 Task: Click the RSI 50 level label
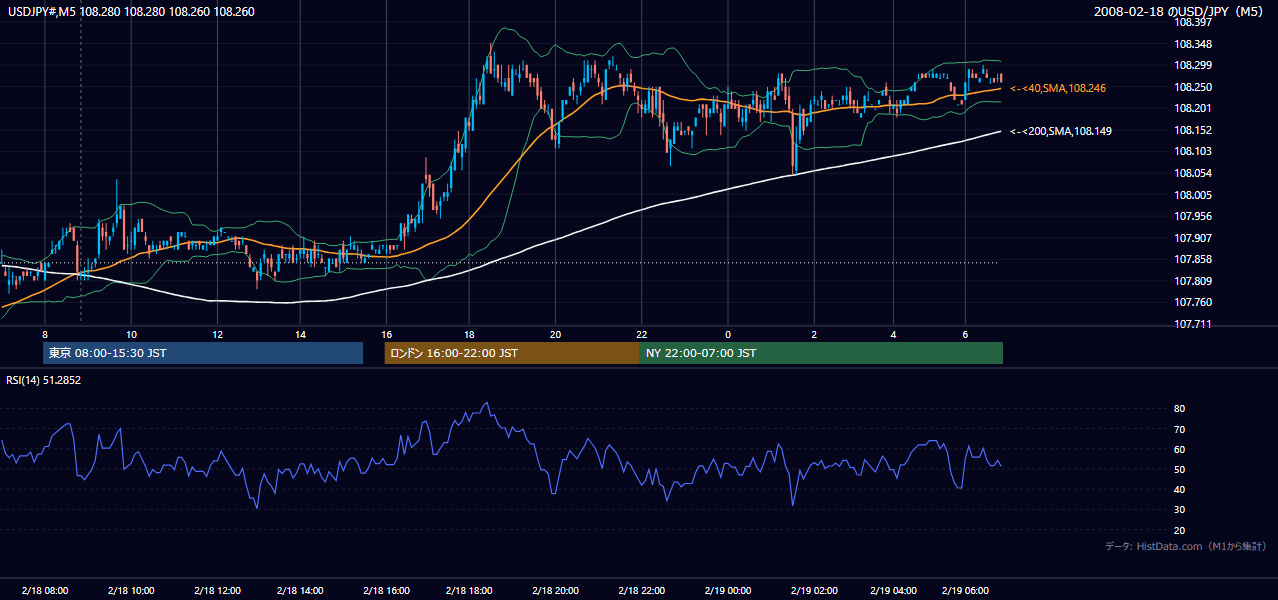click(1179, 469)
